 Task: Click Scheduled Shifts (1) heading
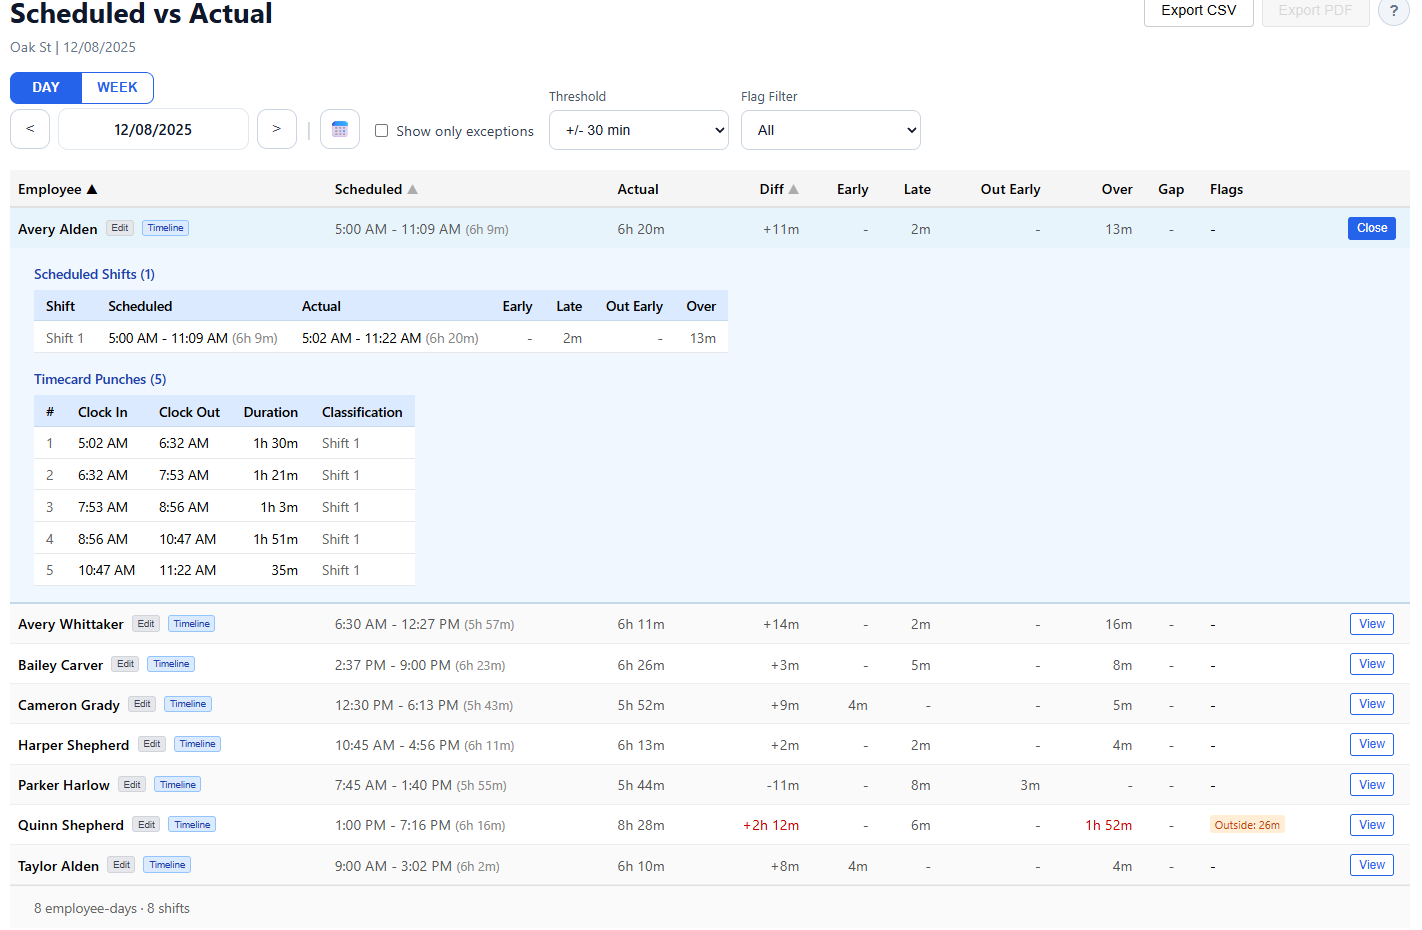click(x=94, y=274)
